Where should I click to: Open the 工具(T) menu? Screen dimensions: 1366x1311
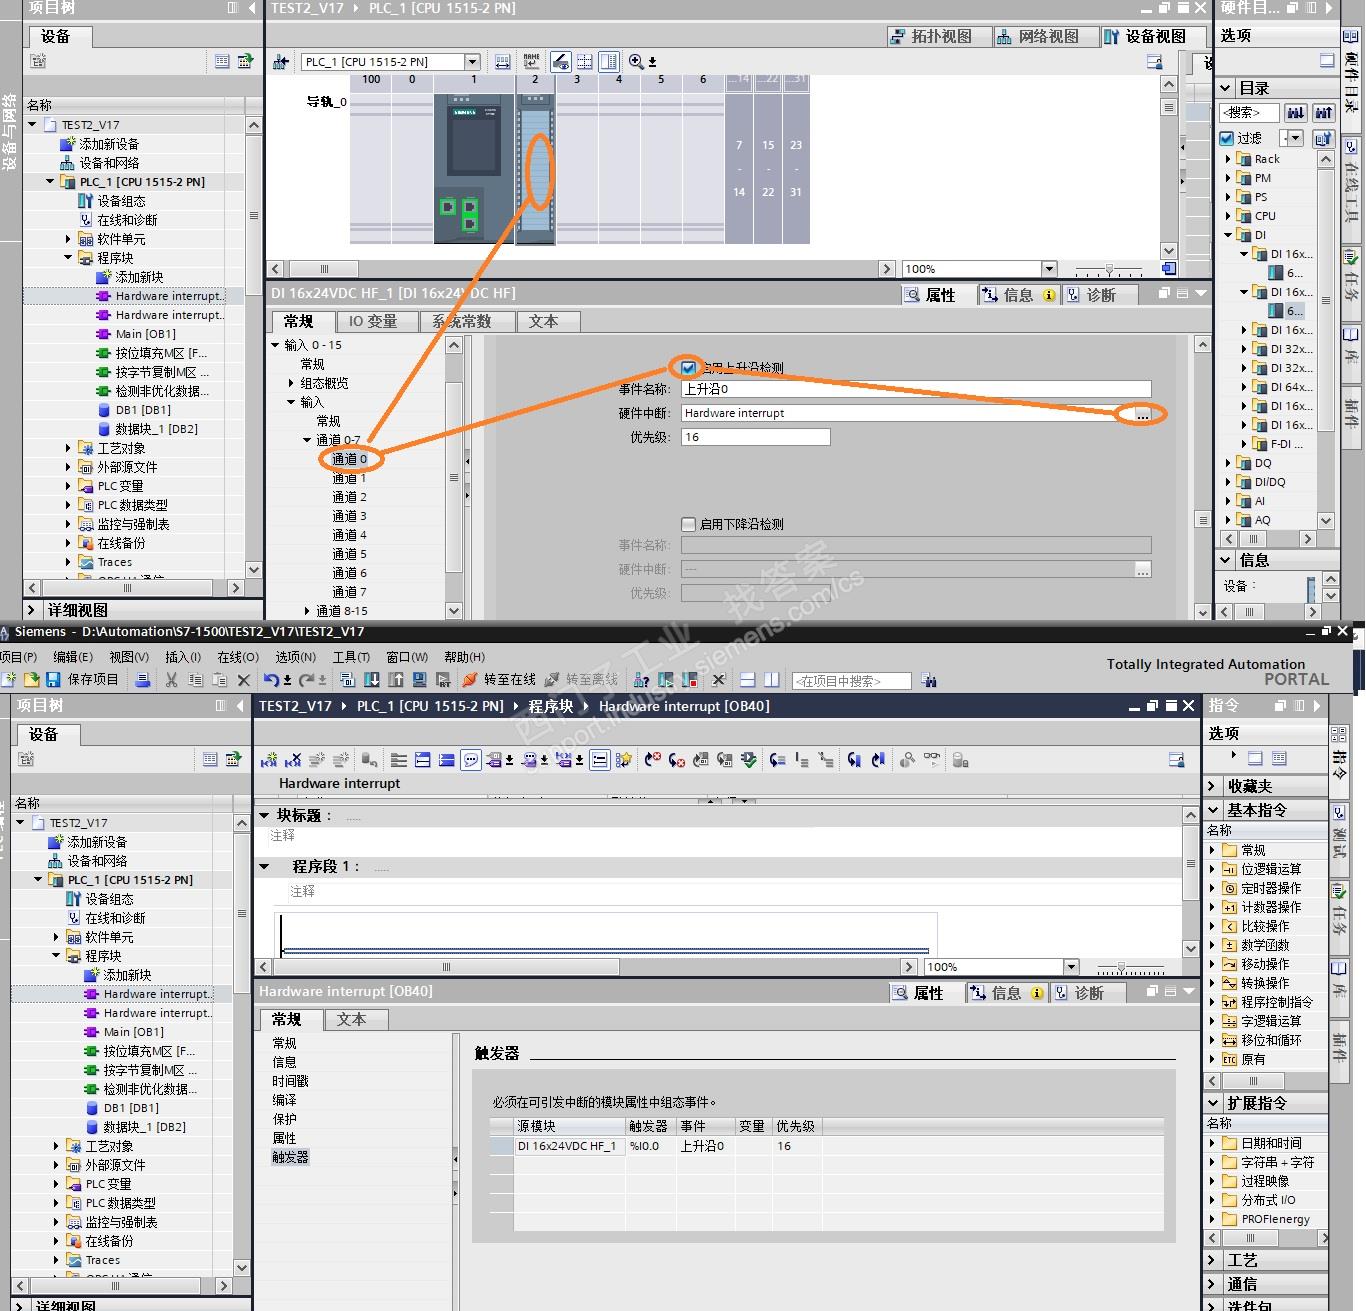click(351, 657)
